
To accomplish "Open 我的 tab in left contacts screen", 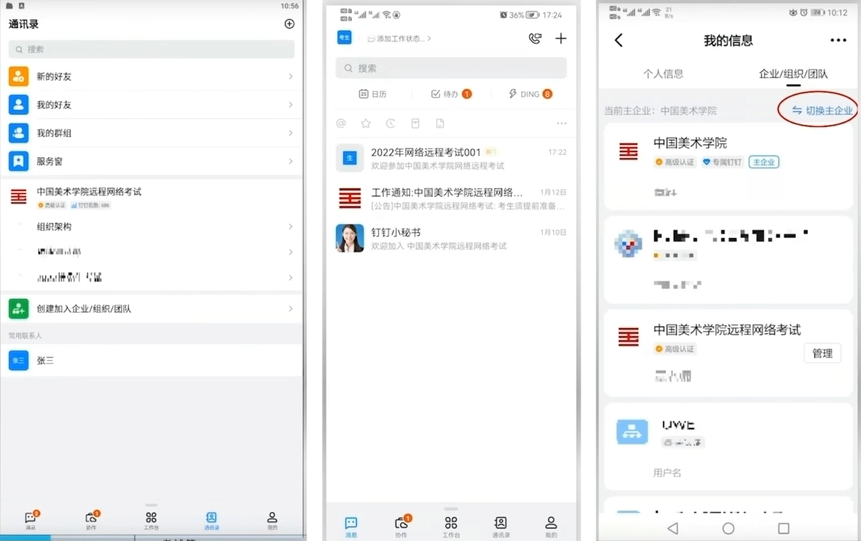I will pyautogui.click(x=272, y=521).
